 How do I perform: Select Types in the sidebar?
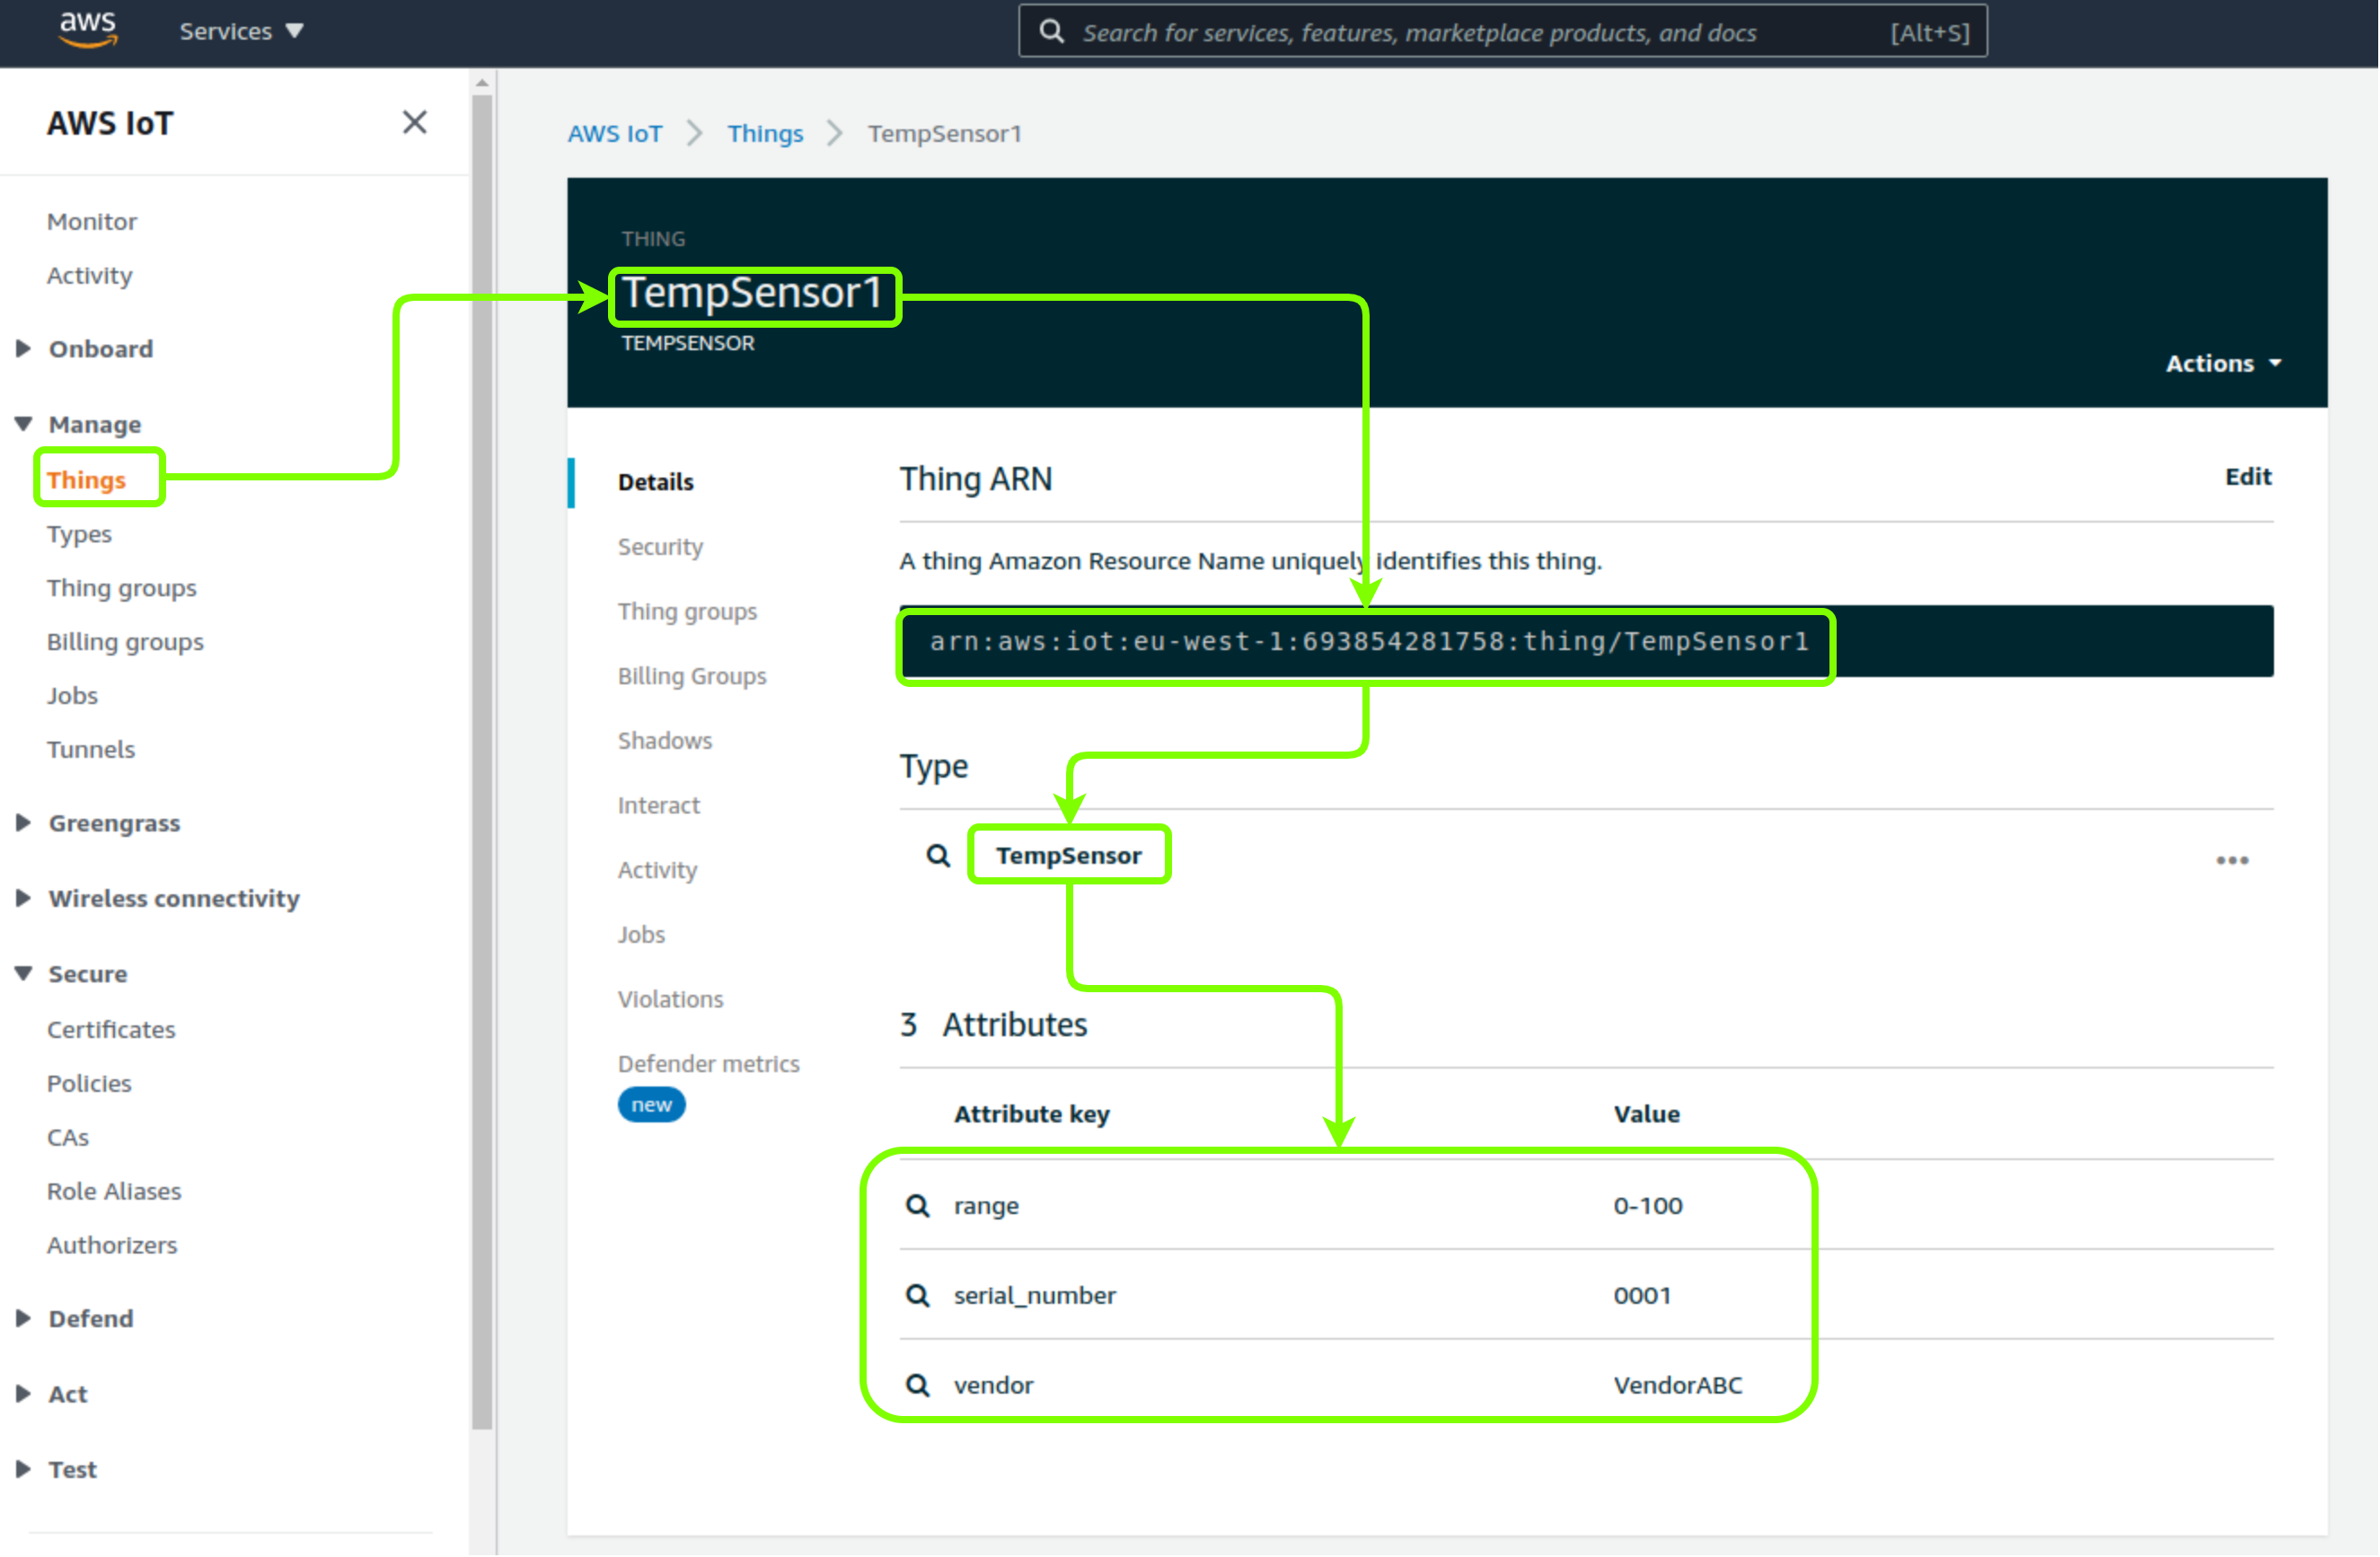tap(79, 534)
